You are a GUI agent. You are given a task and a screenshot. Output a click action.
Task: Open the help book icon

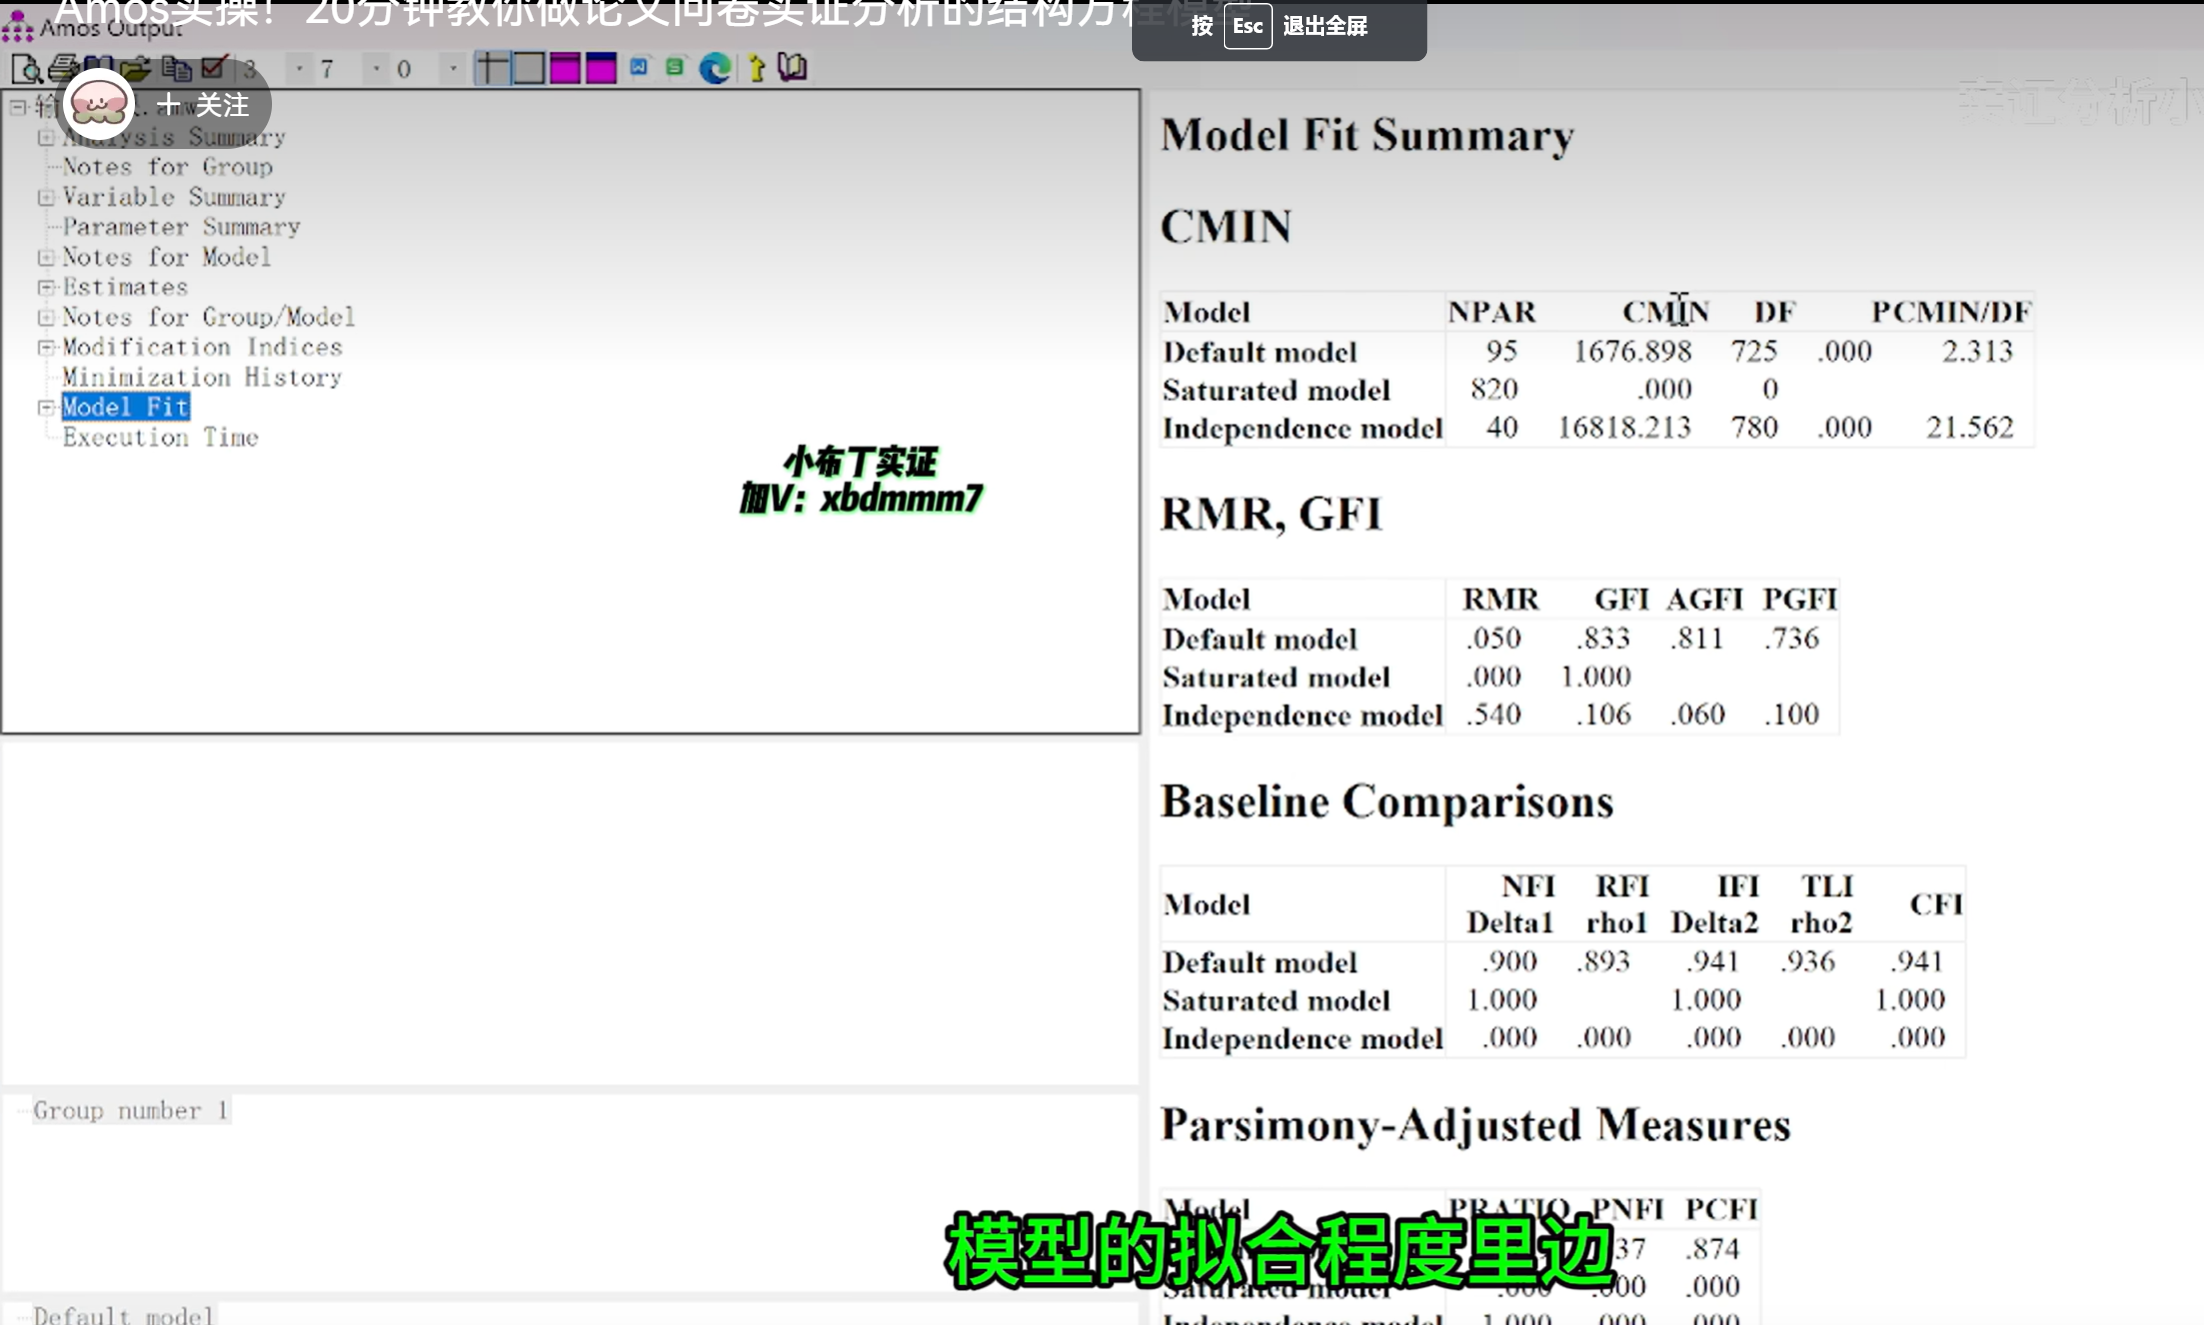pyautogui.click(x=792, y=68)
